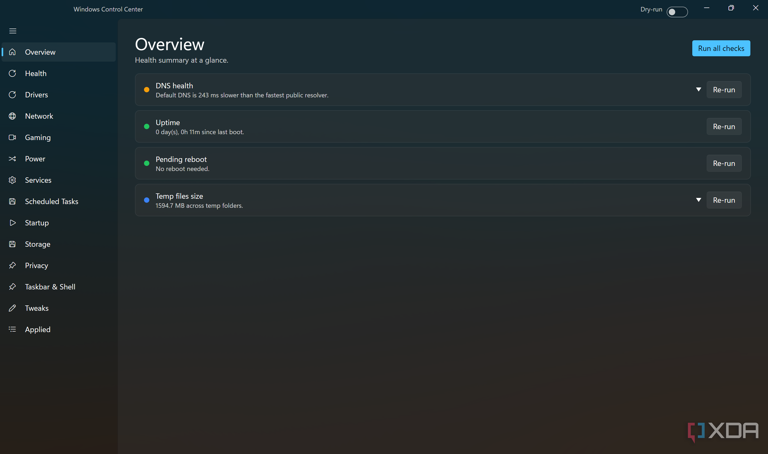Go to Taskbar & Shell label
768x454 pixels.
[x=50, y=287]
